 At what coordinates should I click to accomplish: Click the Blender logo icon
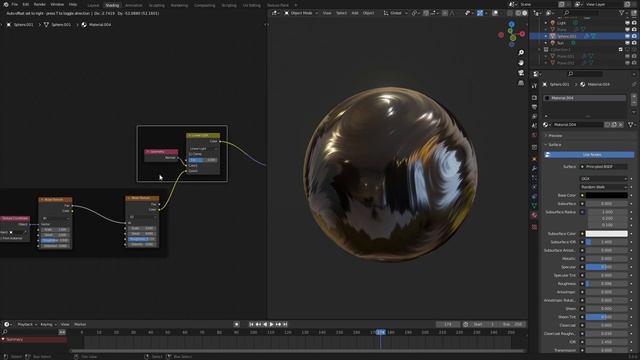point(6,4)
